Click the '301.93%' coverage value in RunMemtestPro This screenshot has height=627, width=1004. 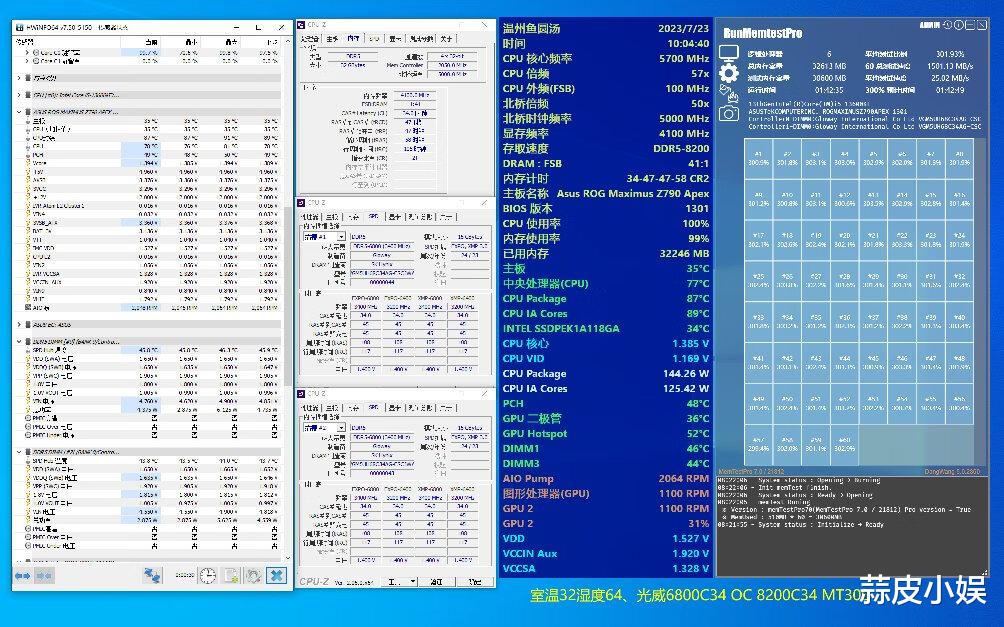(950, 54)
